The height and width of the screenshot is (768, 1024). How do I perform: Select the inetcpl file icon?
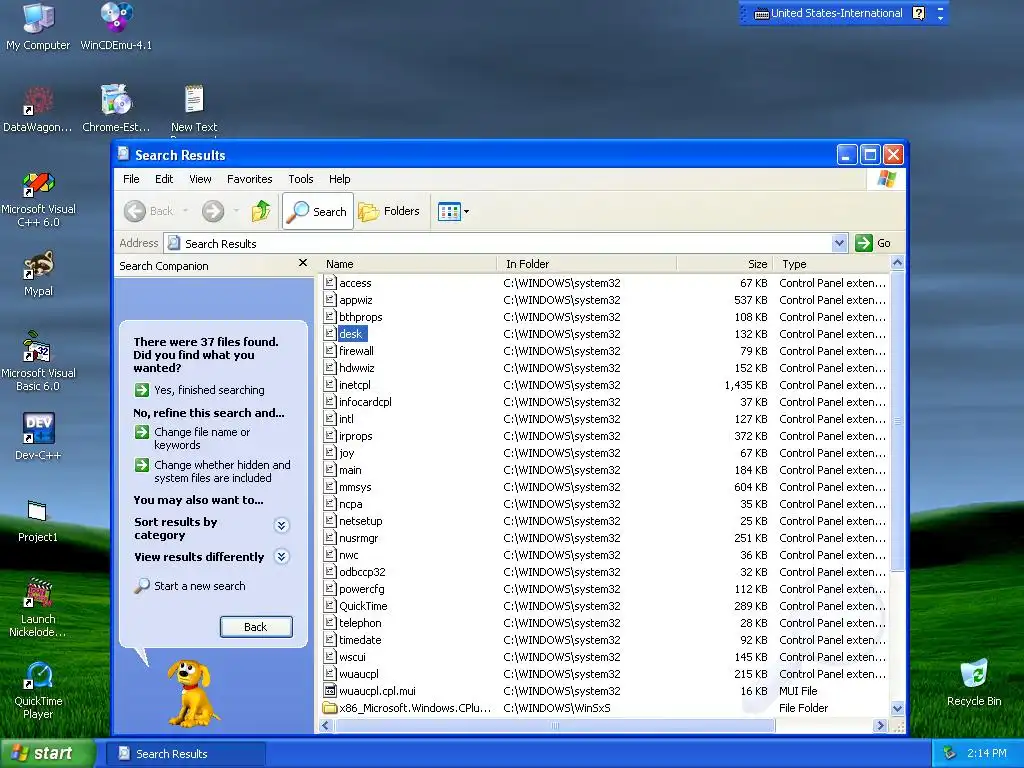coord(330,385)
